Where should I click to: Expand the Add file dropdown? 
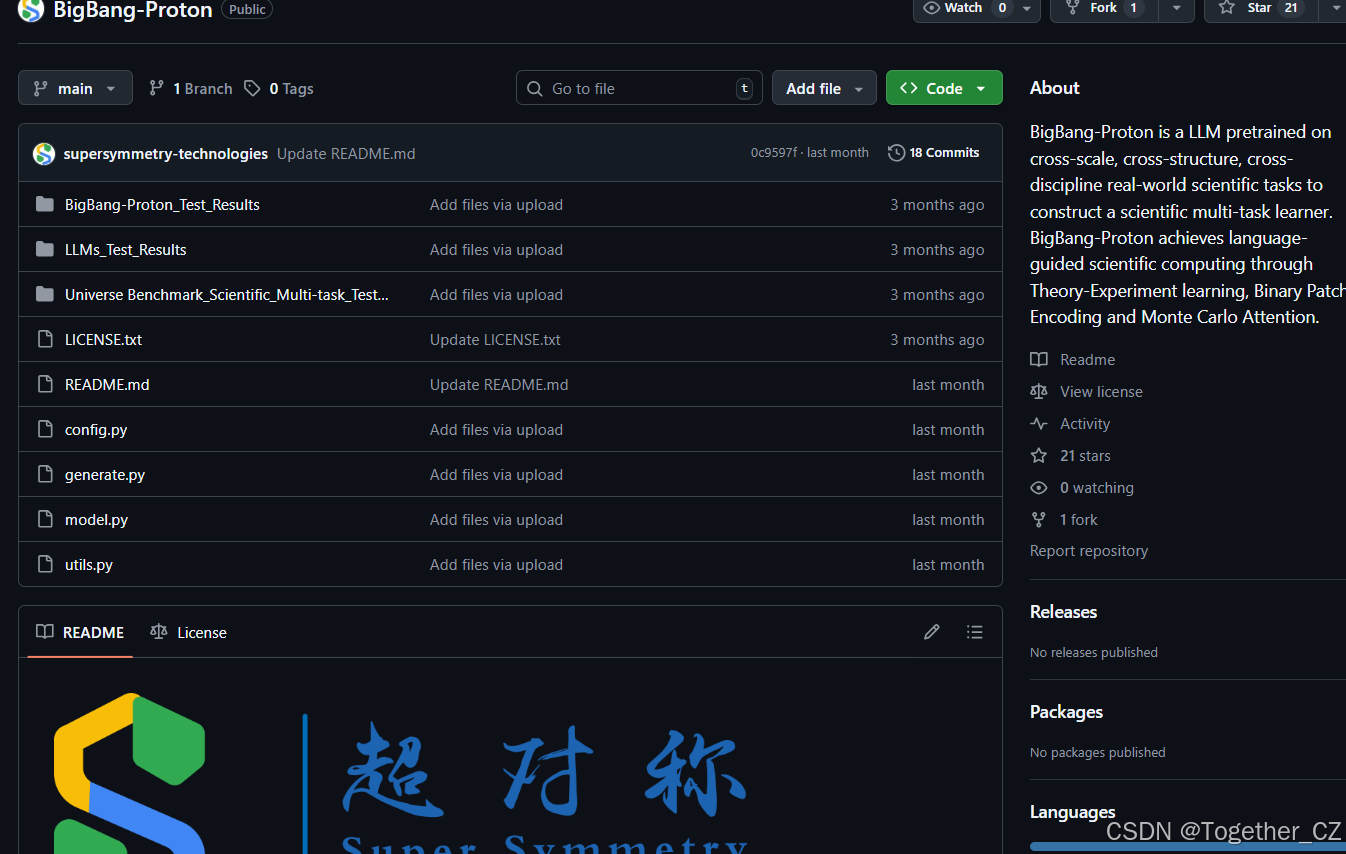pyautogui.click(x=824, y=88)
